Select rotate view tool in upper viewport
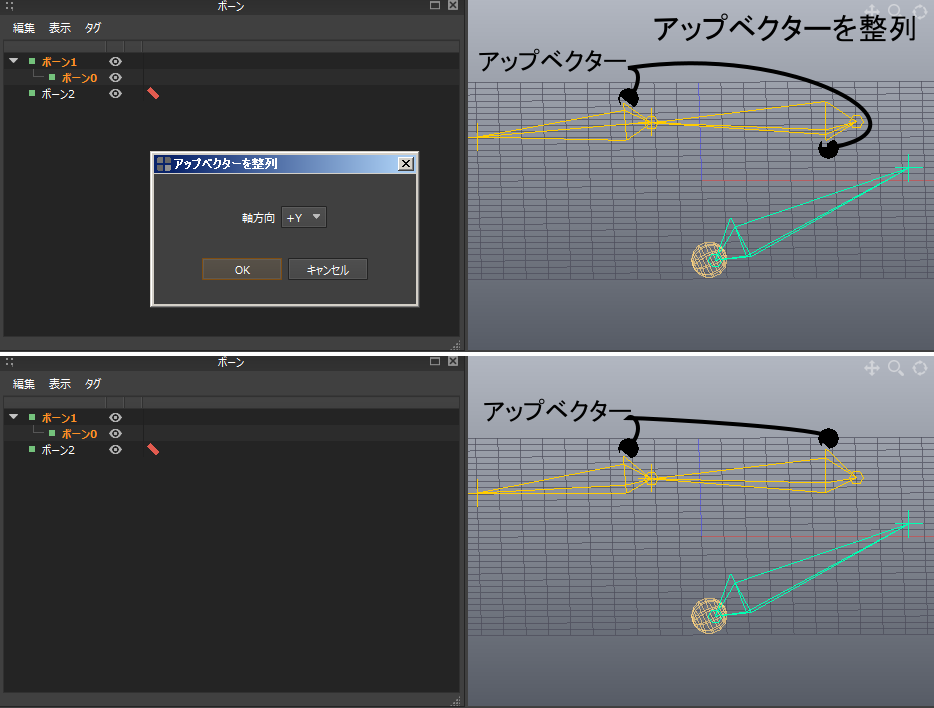Image resolution: width=934 pixels, height=708 pixels. (920, 11)
